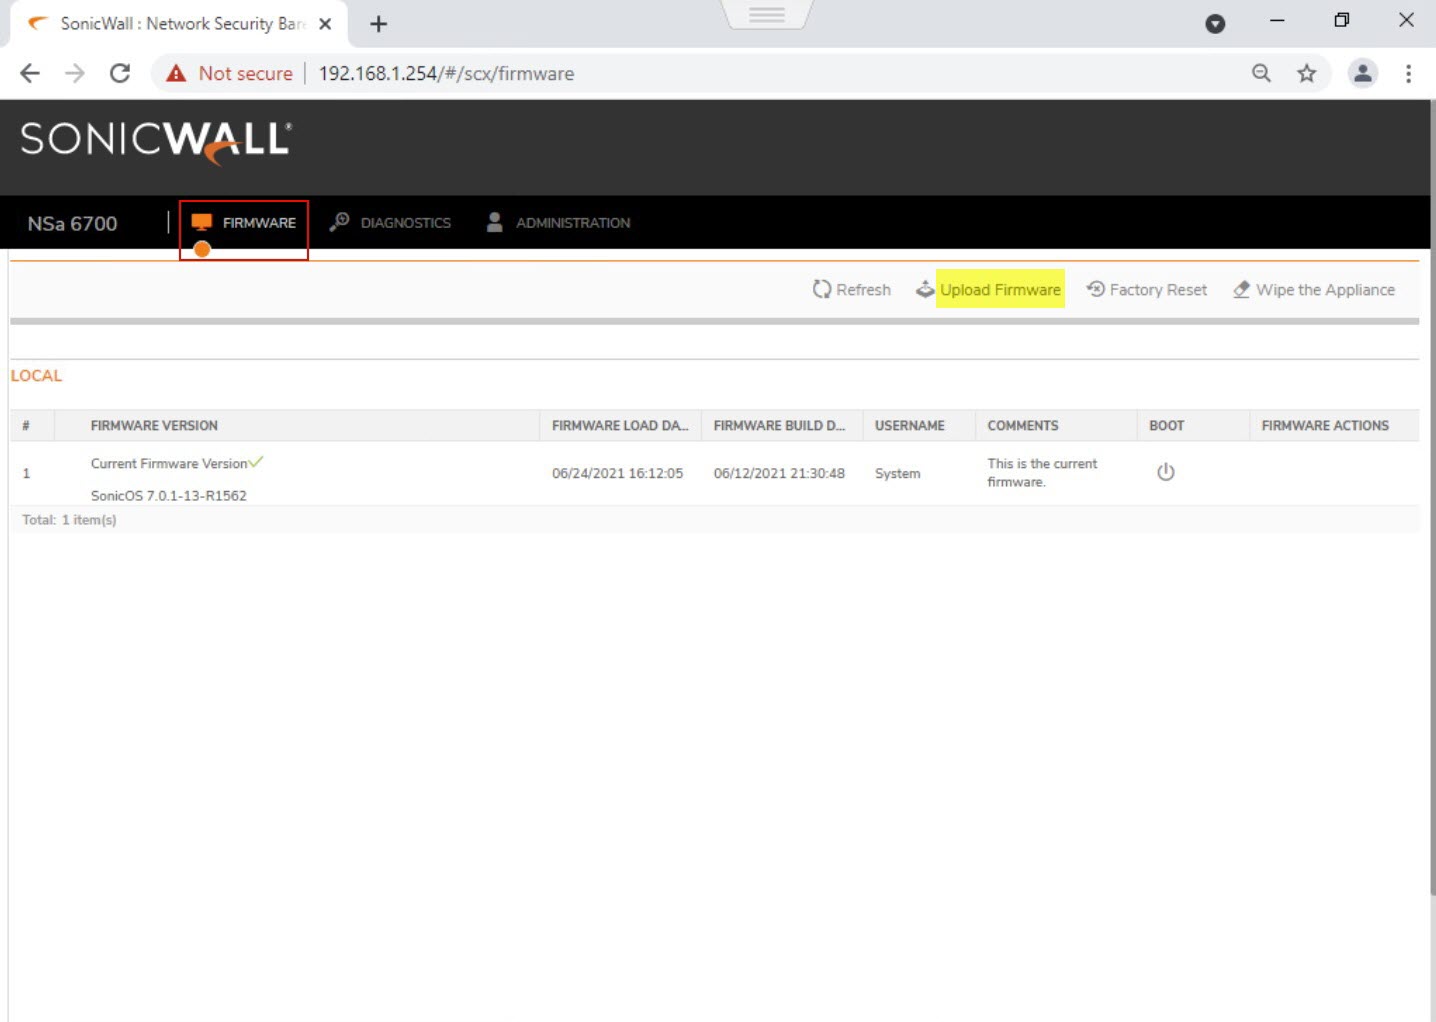The image size is (1436, 1022).
Task: Bookmark this page with star icon
Action: click(1306, 73)
